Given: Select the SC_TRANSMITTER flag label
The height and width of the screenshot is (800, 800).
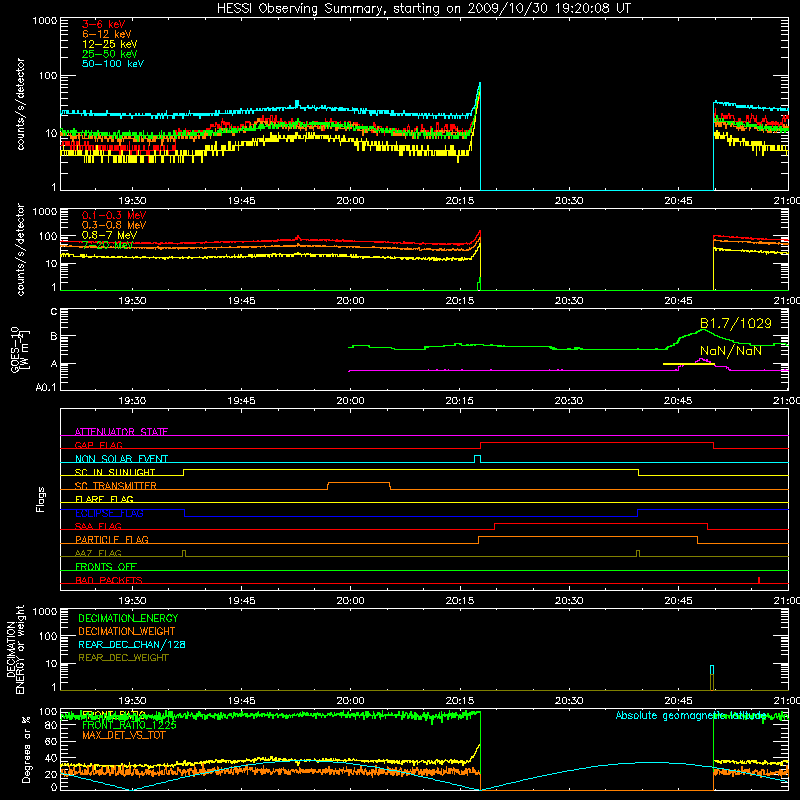Looking at the screenshot, I should coord(116,486).
